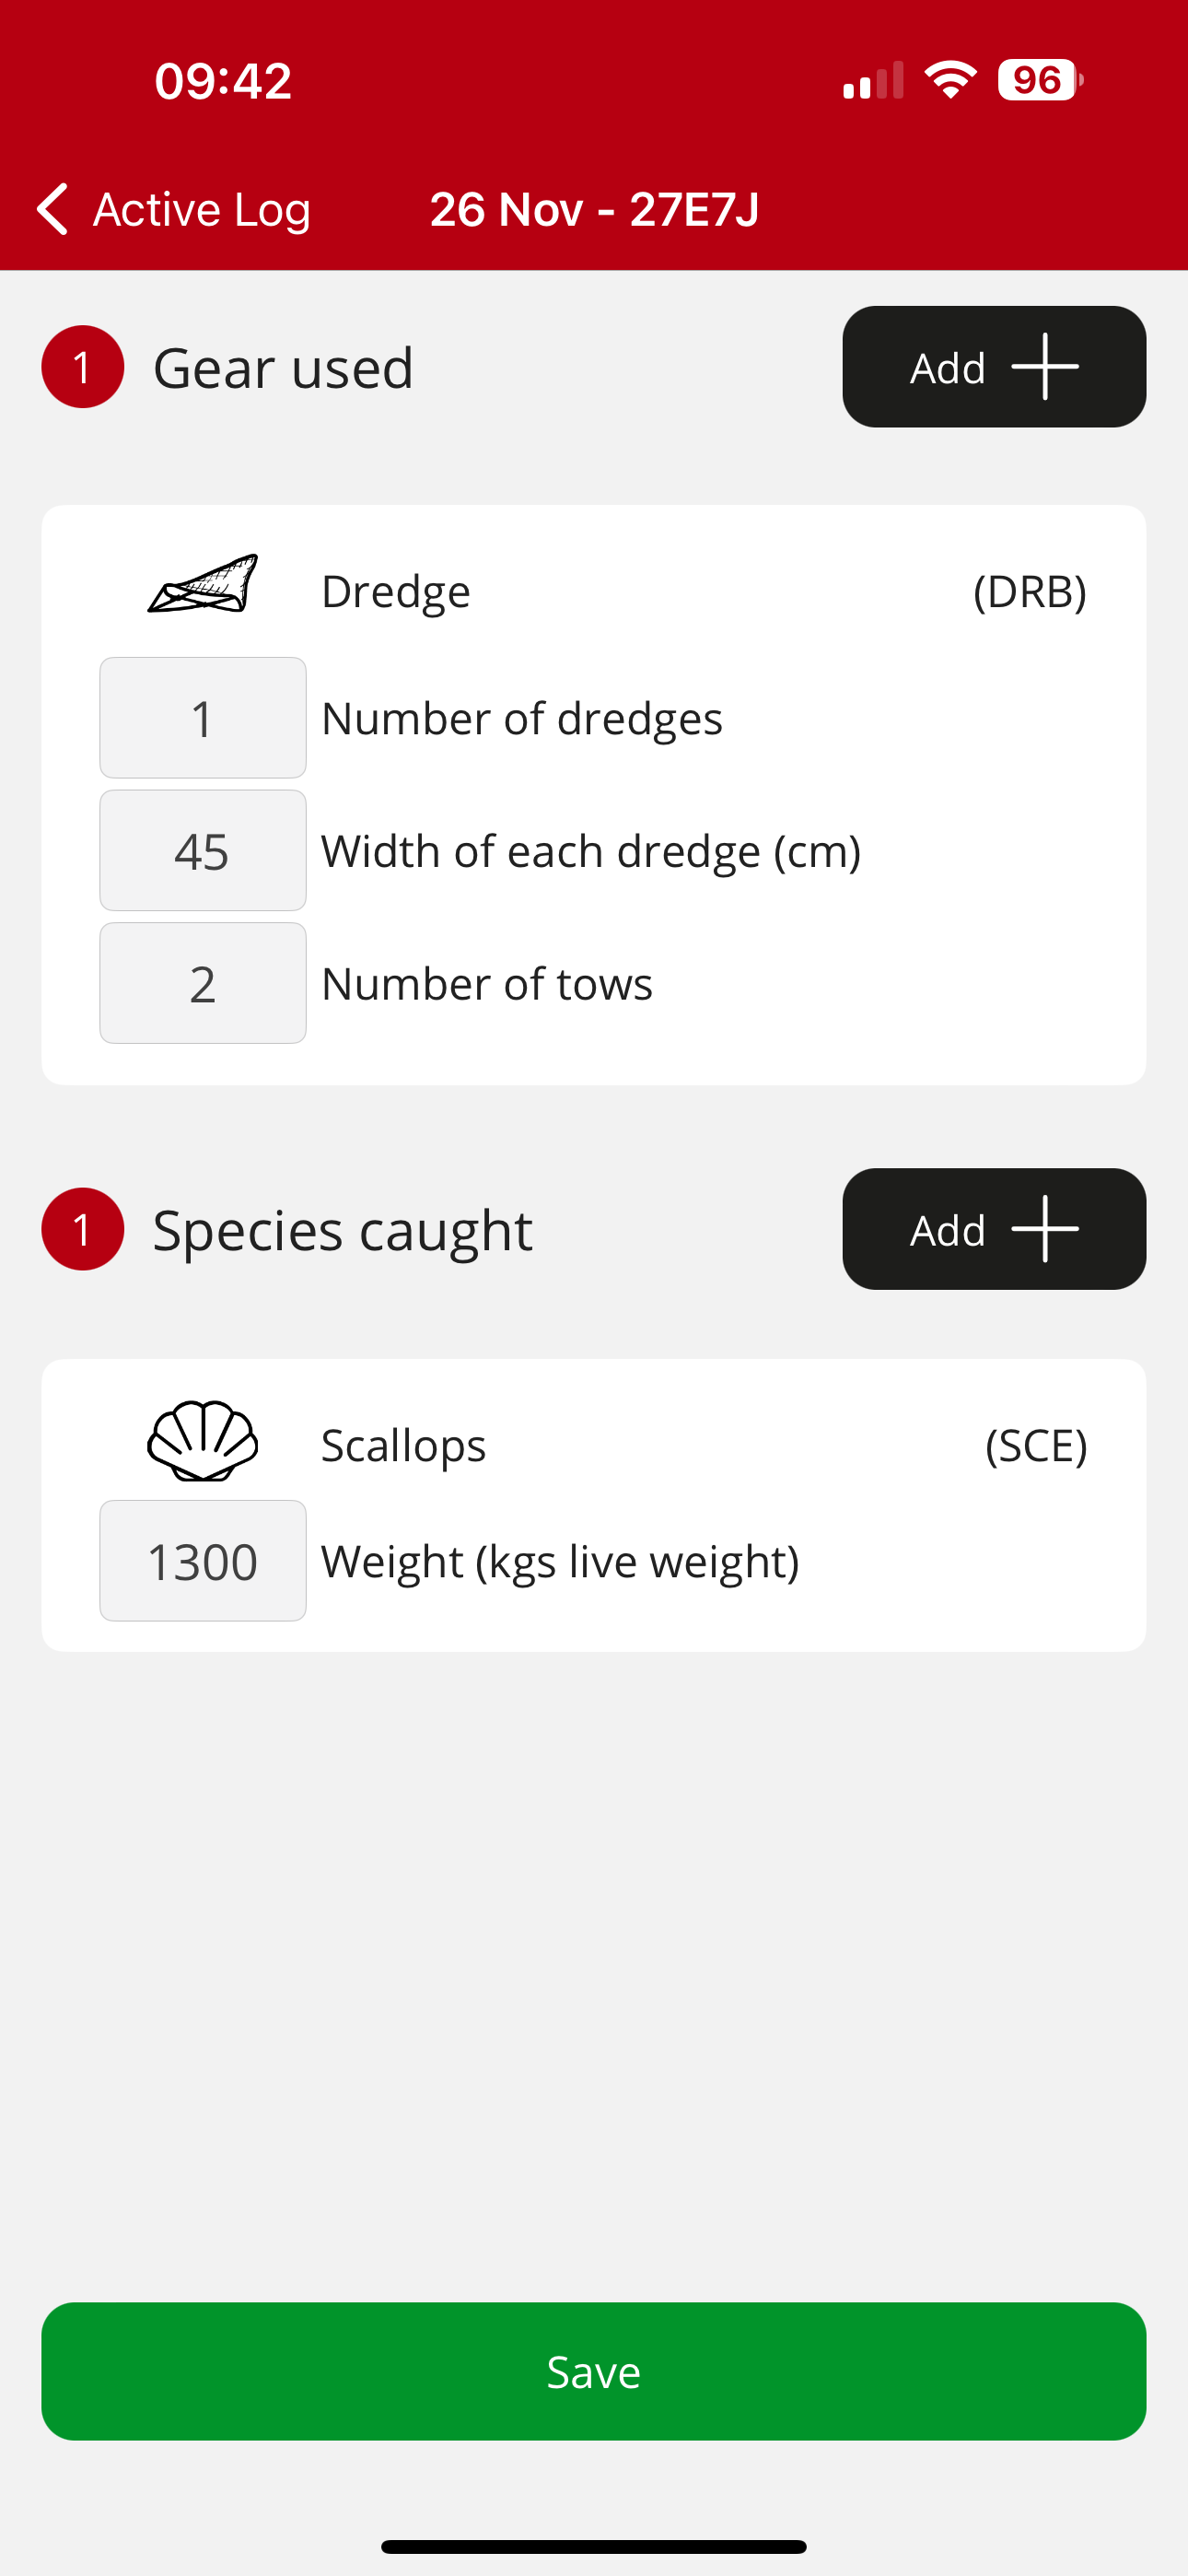The image size is (1188, 2576).
Task: Tap the Wi-Fi status icon
Action: (x=950, y=80)
